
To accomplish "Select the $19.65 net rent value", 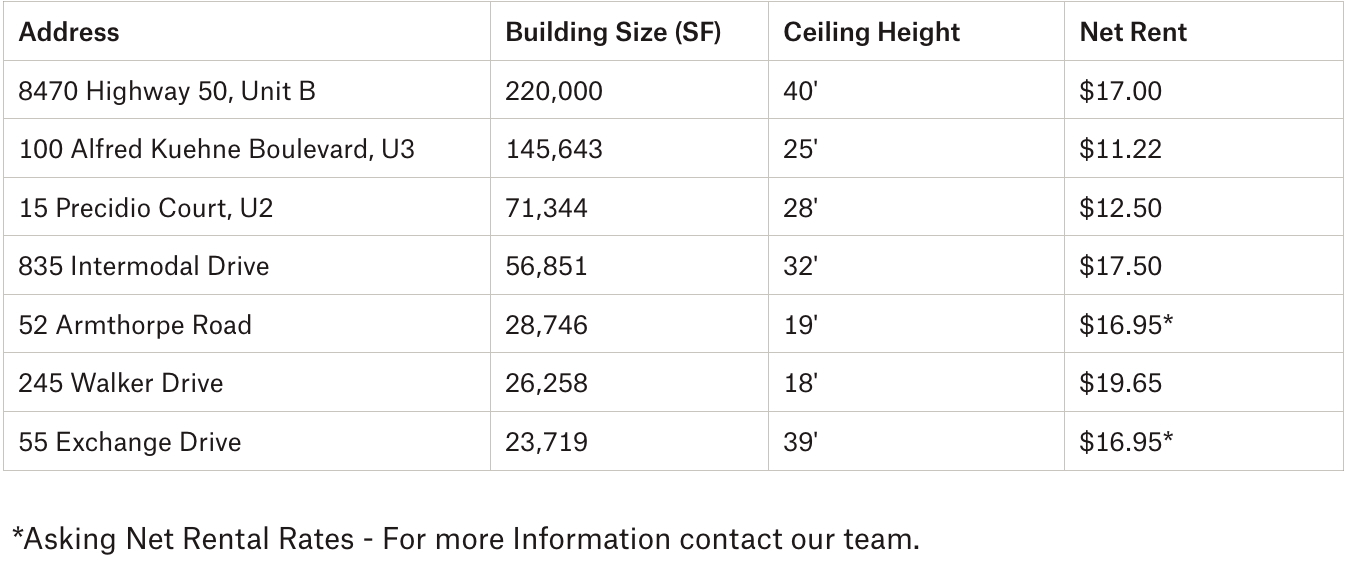I will click(x=1120, y=383).
